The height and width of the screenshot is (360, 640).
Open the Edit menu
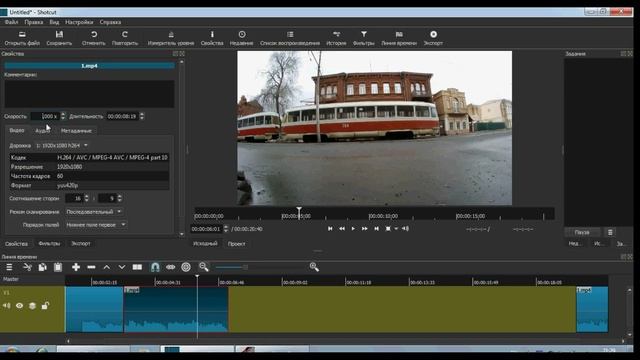(33, 22)
